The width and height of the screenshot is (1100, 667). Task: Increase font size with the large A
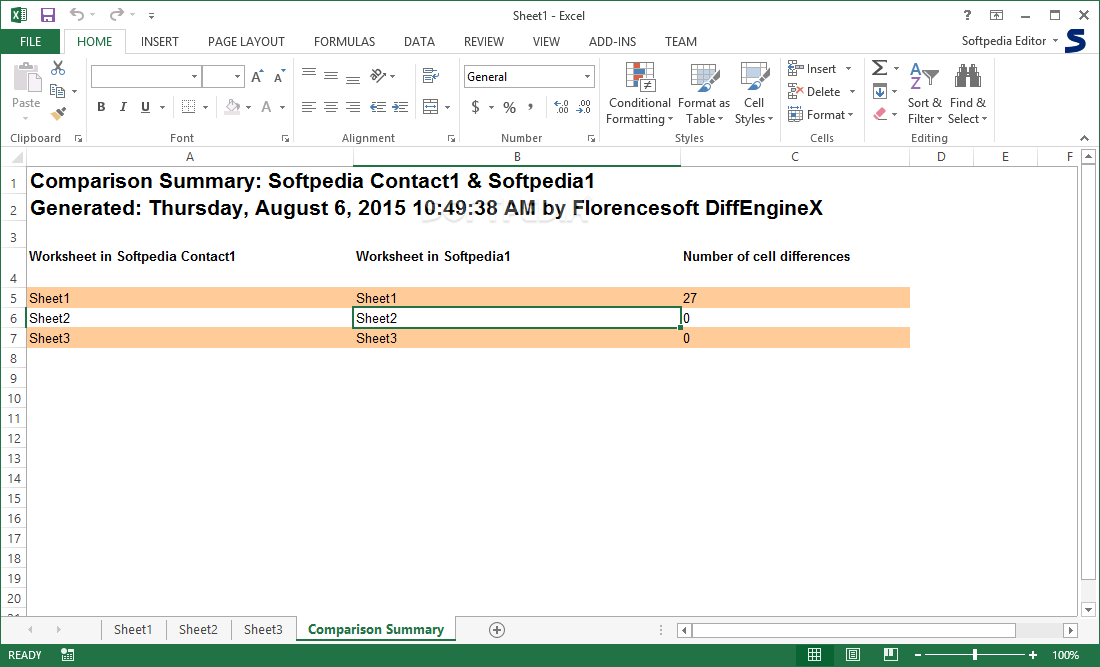(257, 76)
